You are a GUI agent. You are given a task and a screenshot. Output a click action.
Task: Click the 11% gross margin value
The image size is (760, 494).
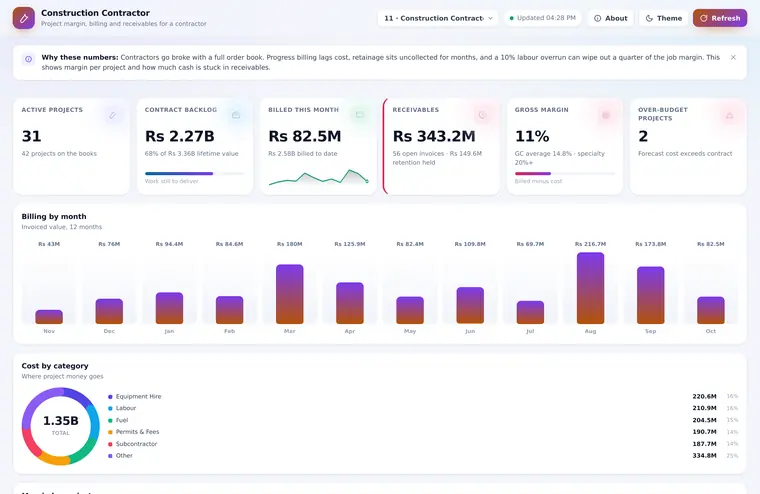tap(532, 137)
